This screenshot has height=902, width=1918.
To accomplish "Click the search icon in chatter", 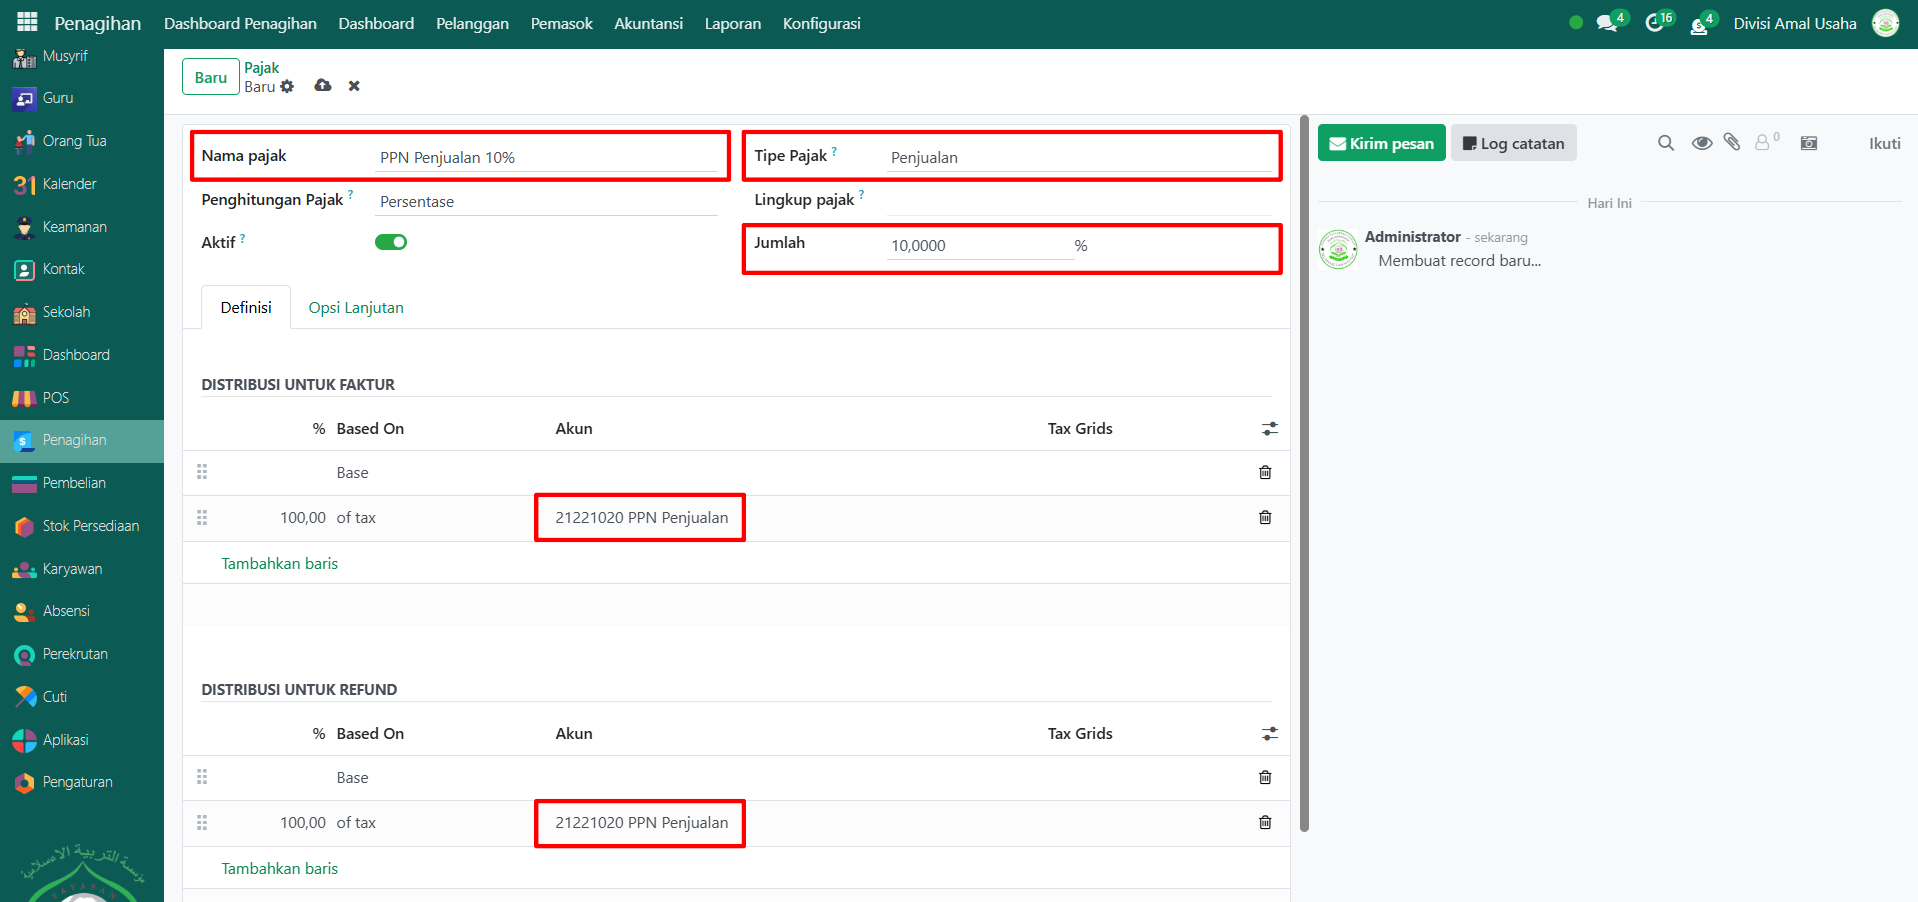I will (1665, 143).
